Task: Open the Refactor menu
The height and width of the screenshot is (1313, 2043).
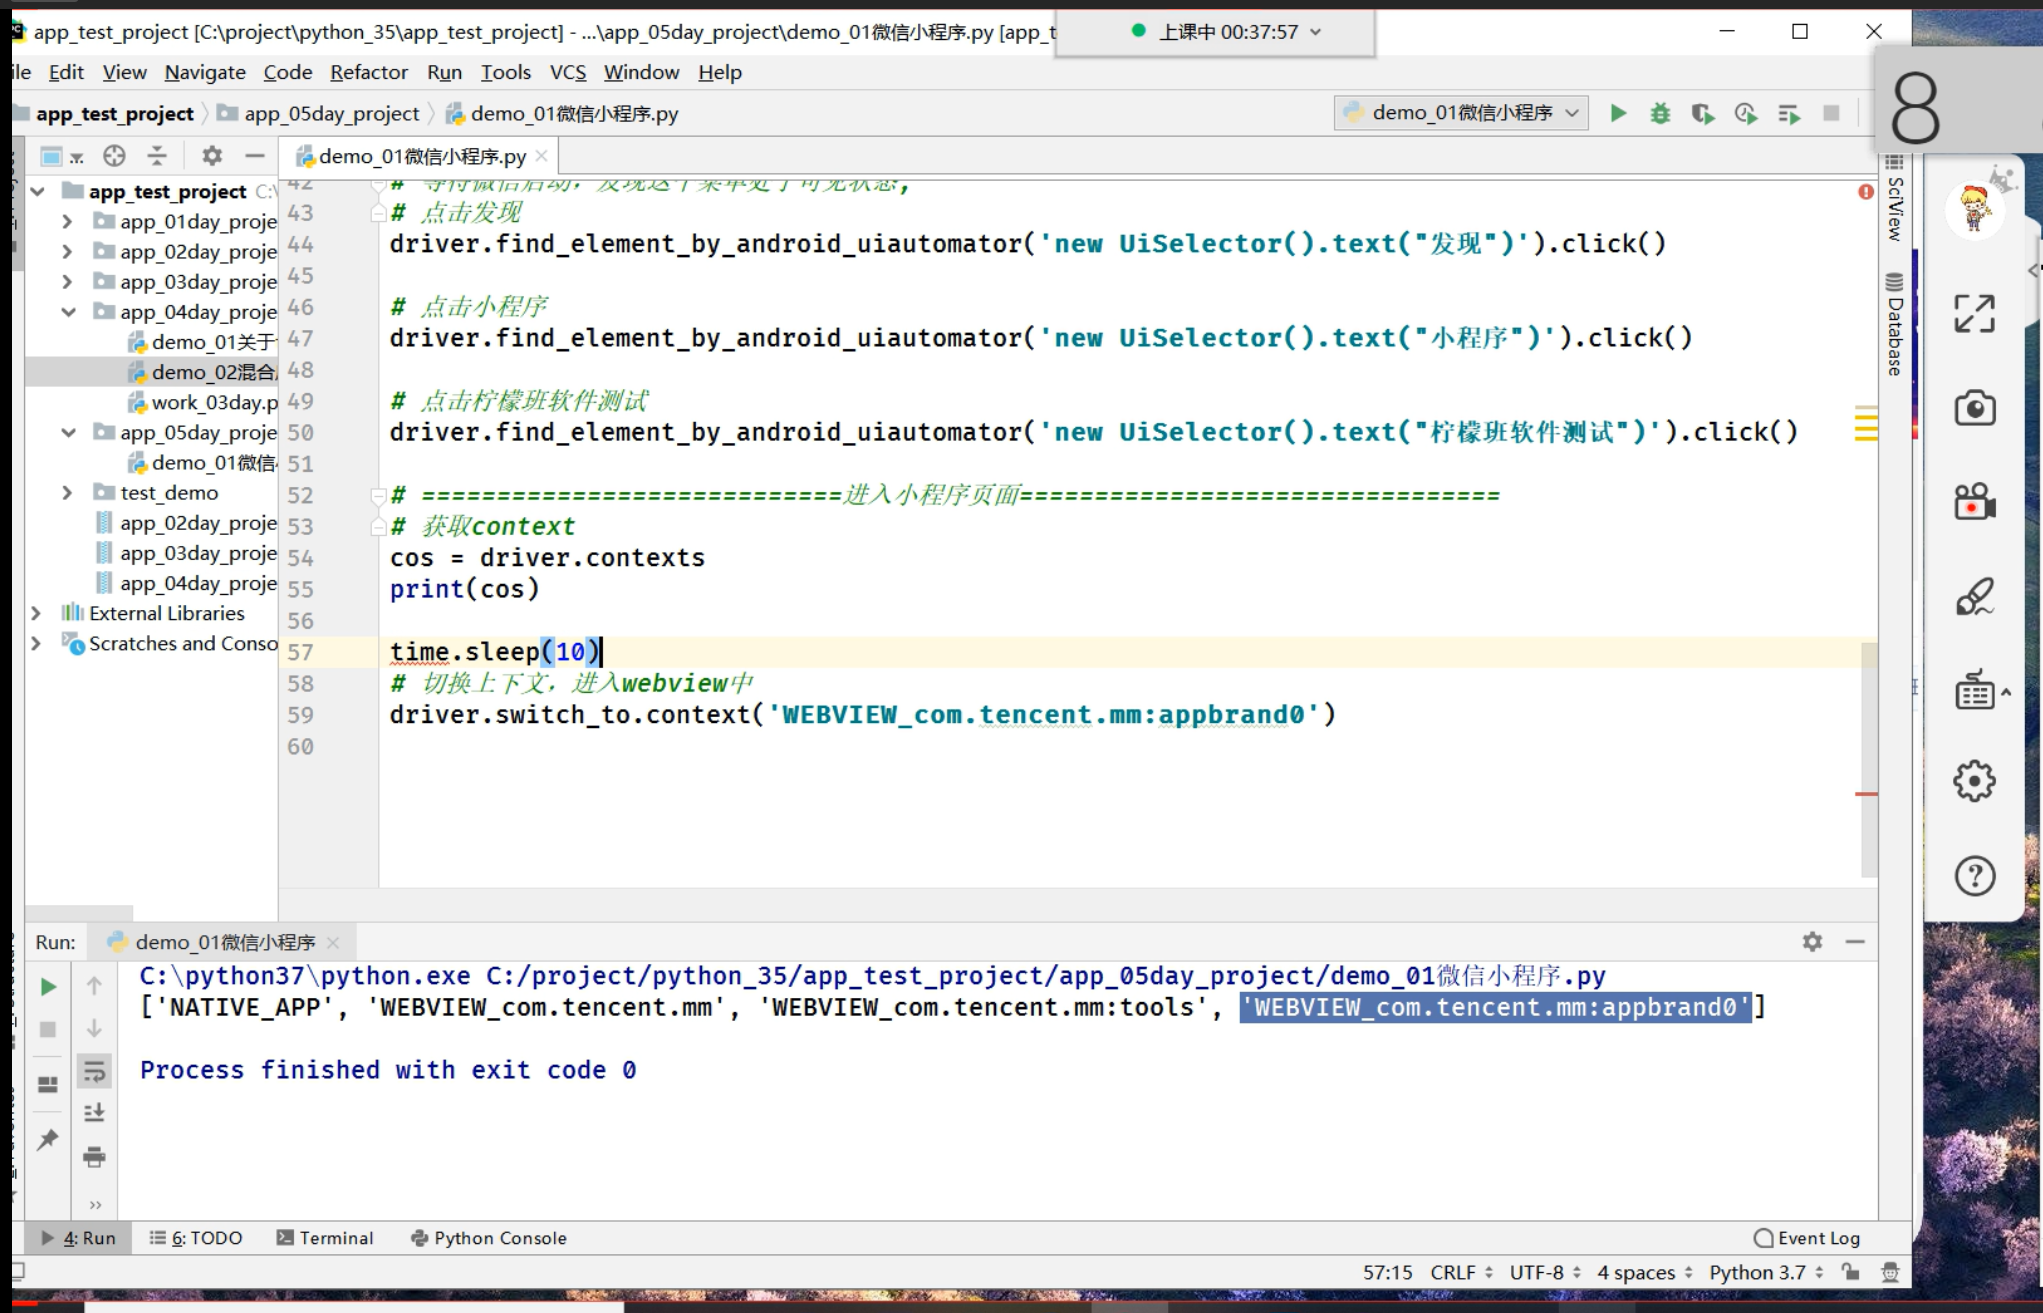Action: click(368, 72)
